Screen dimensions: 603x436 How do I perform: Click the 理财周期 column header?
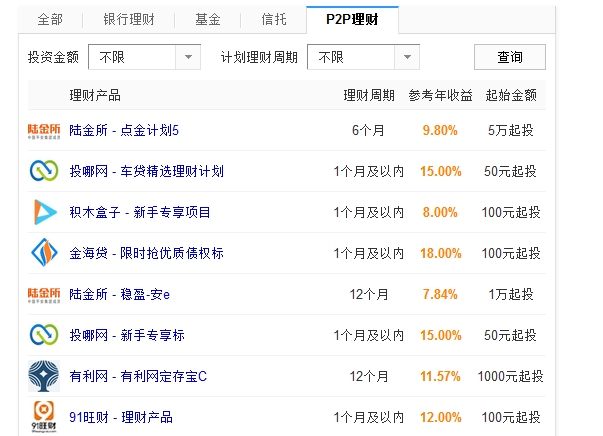click(369, 95)
